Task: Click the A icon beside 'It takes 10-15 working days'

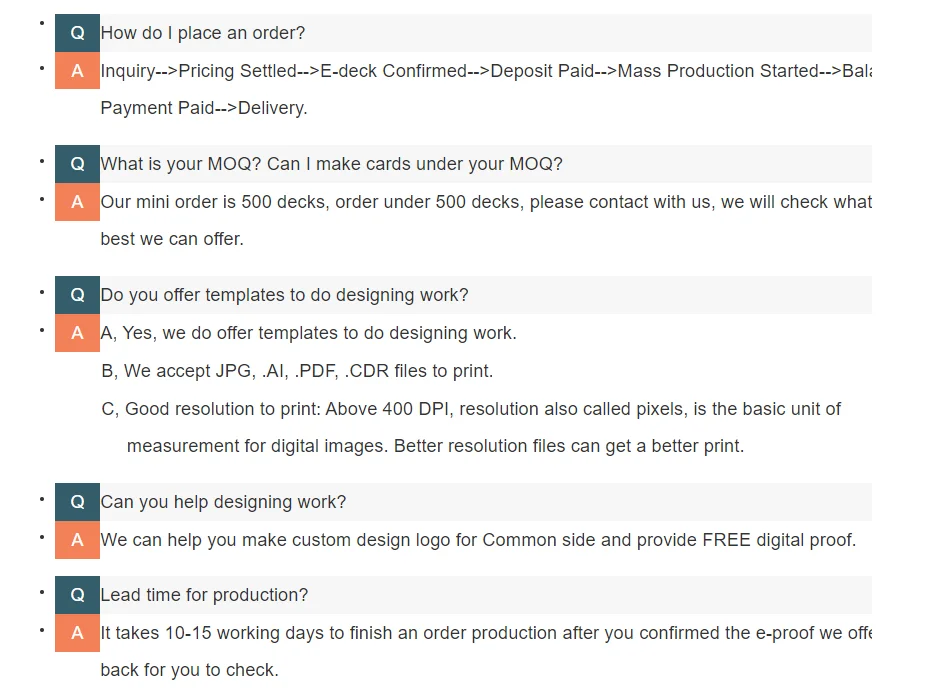Action: (77, 633)
